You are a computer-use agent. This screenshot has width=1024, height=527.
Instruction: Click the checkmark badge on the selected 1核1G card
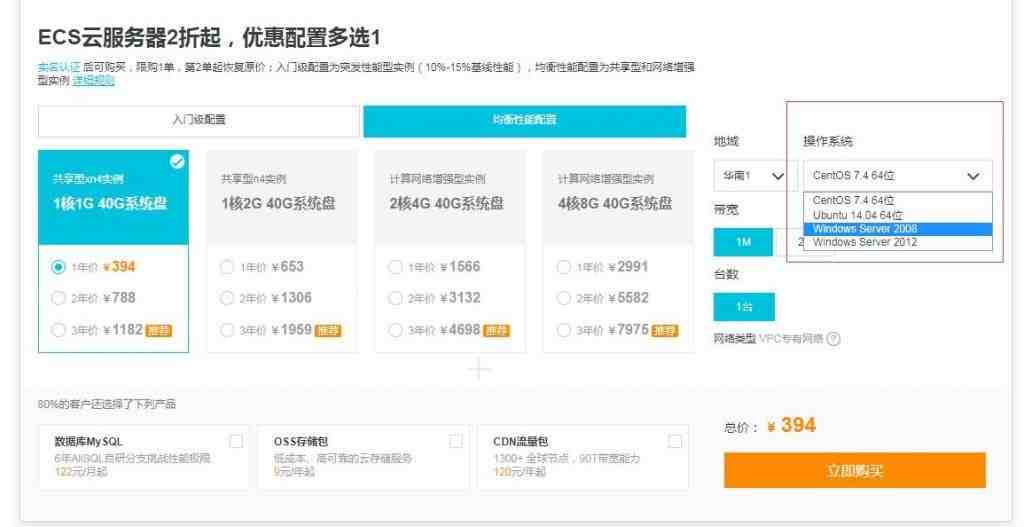177,162
